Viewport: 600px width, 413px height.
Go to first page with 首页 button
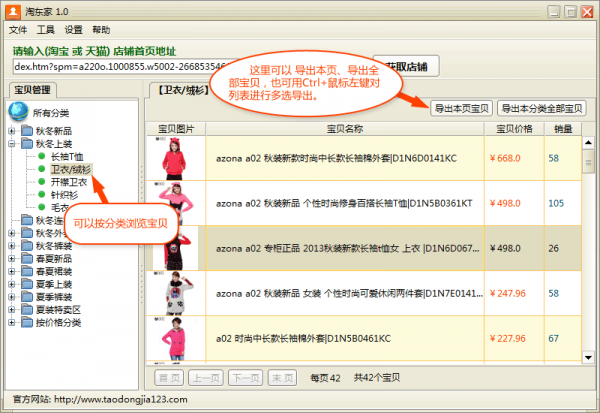point(169,378)
